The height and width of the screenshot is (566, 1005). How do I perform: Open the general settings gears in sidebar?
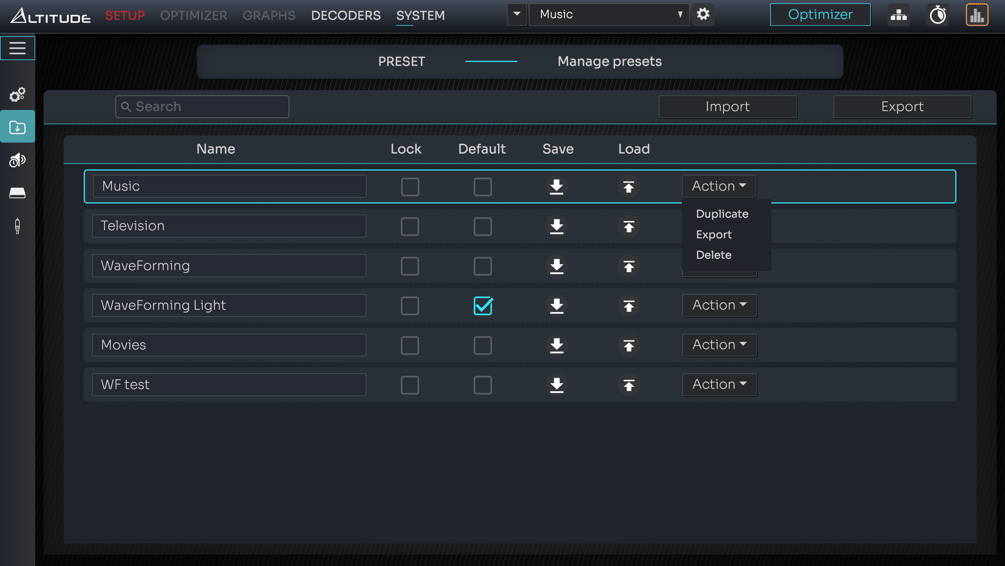(17, 95)
